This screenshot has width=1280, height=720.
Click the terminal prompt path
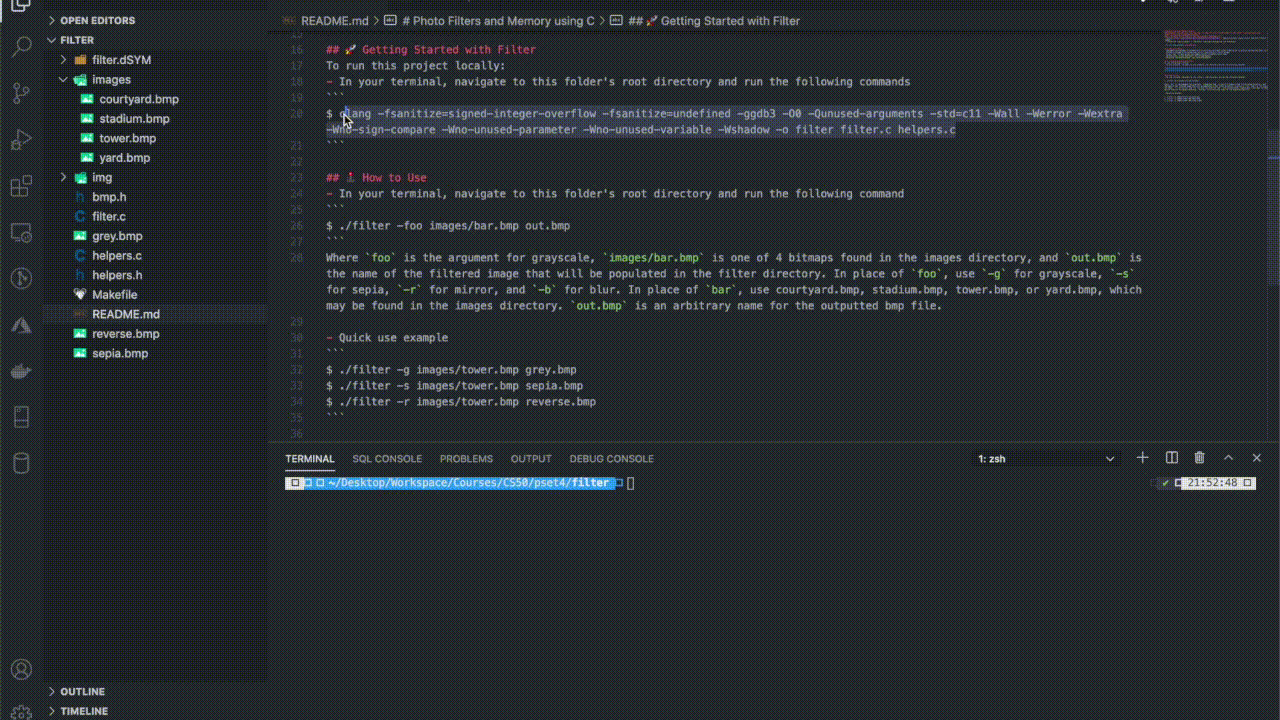468,483
